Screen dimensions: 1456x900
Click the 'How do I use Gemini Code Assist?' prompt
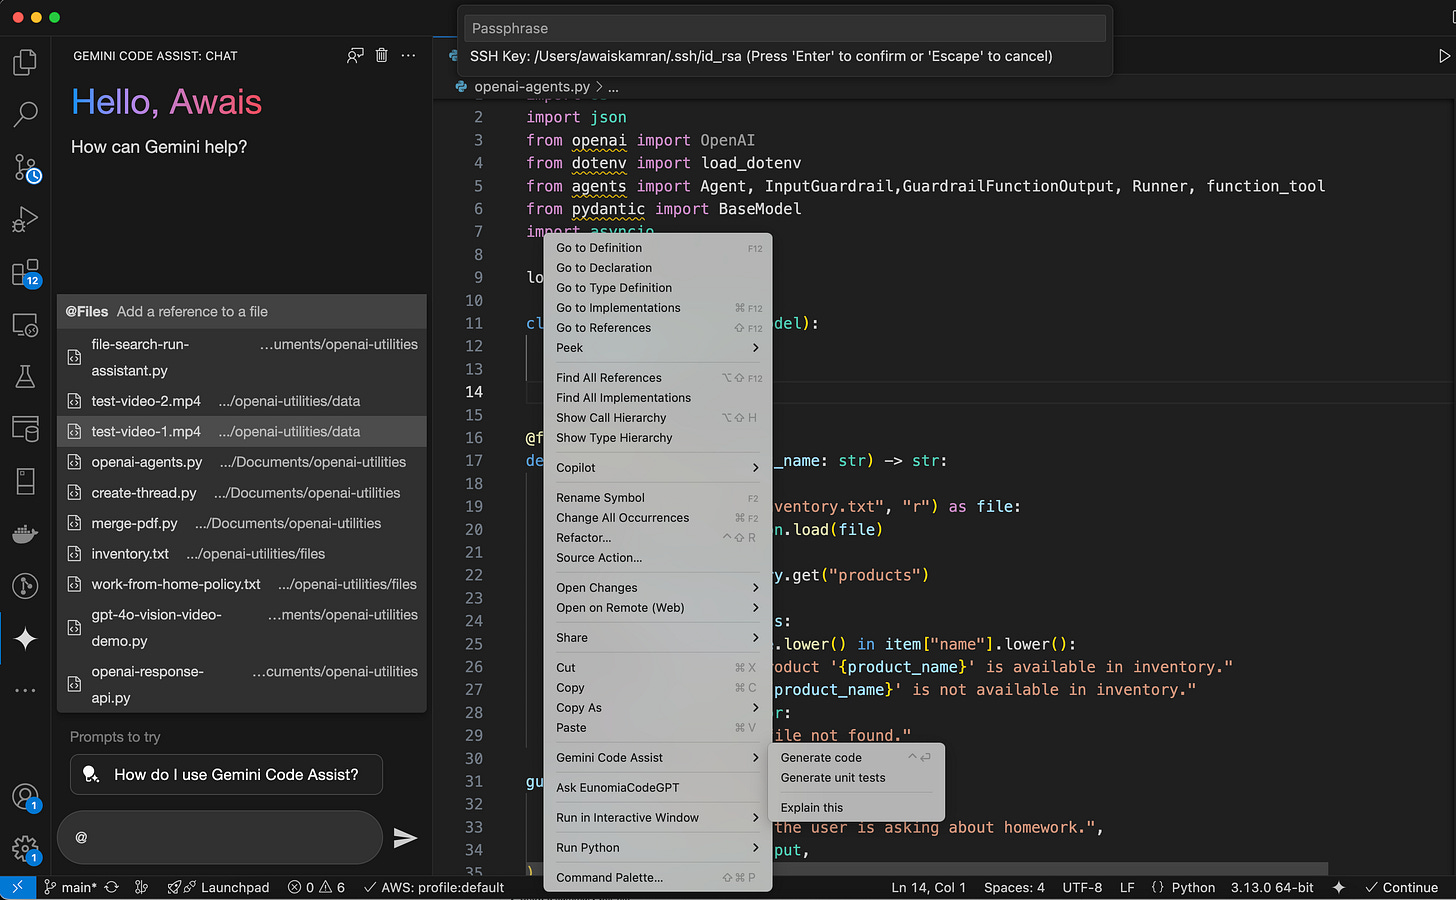tap(227, 775)
